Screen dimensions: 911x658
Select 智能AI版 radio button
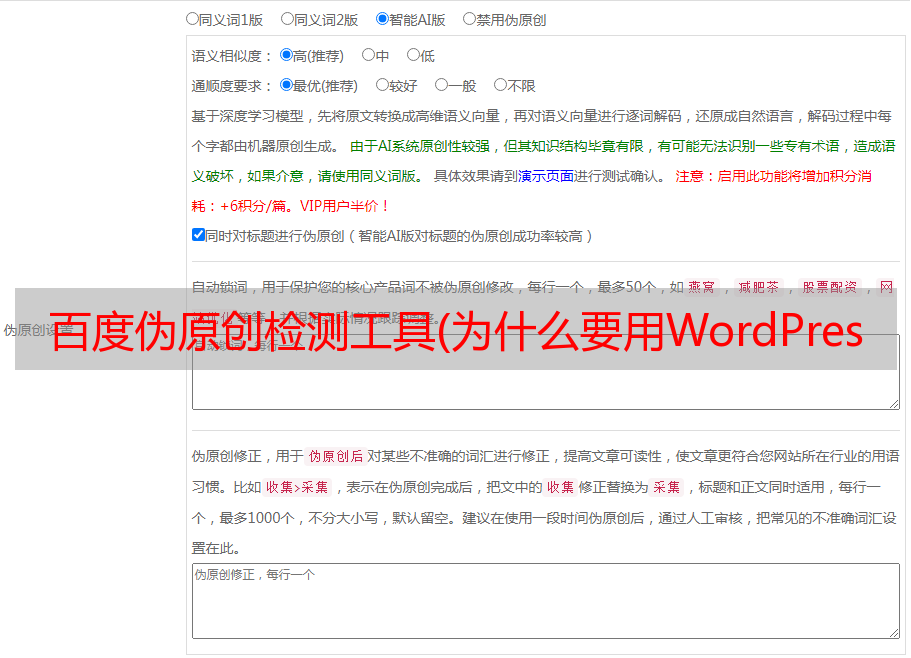[x=382, y=18]
